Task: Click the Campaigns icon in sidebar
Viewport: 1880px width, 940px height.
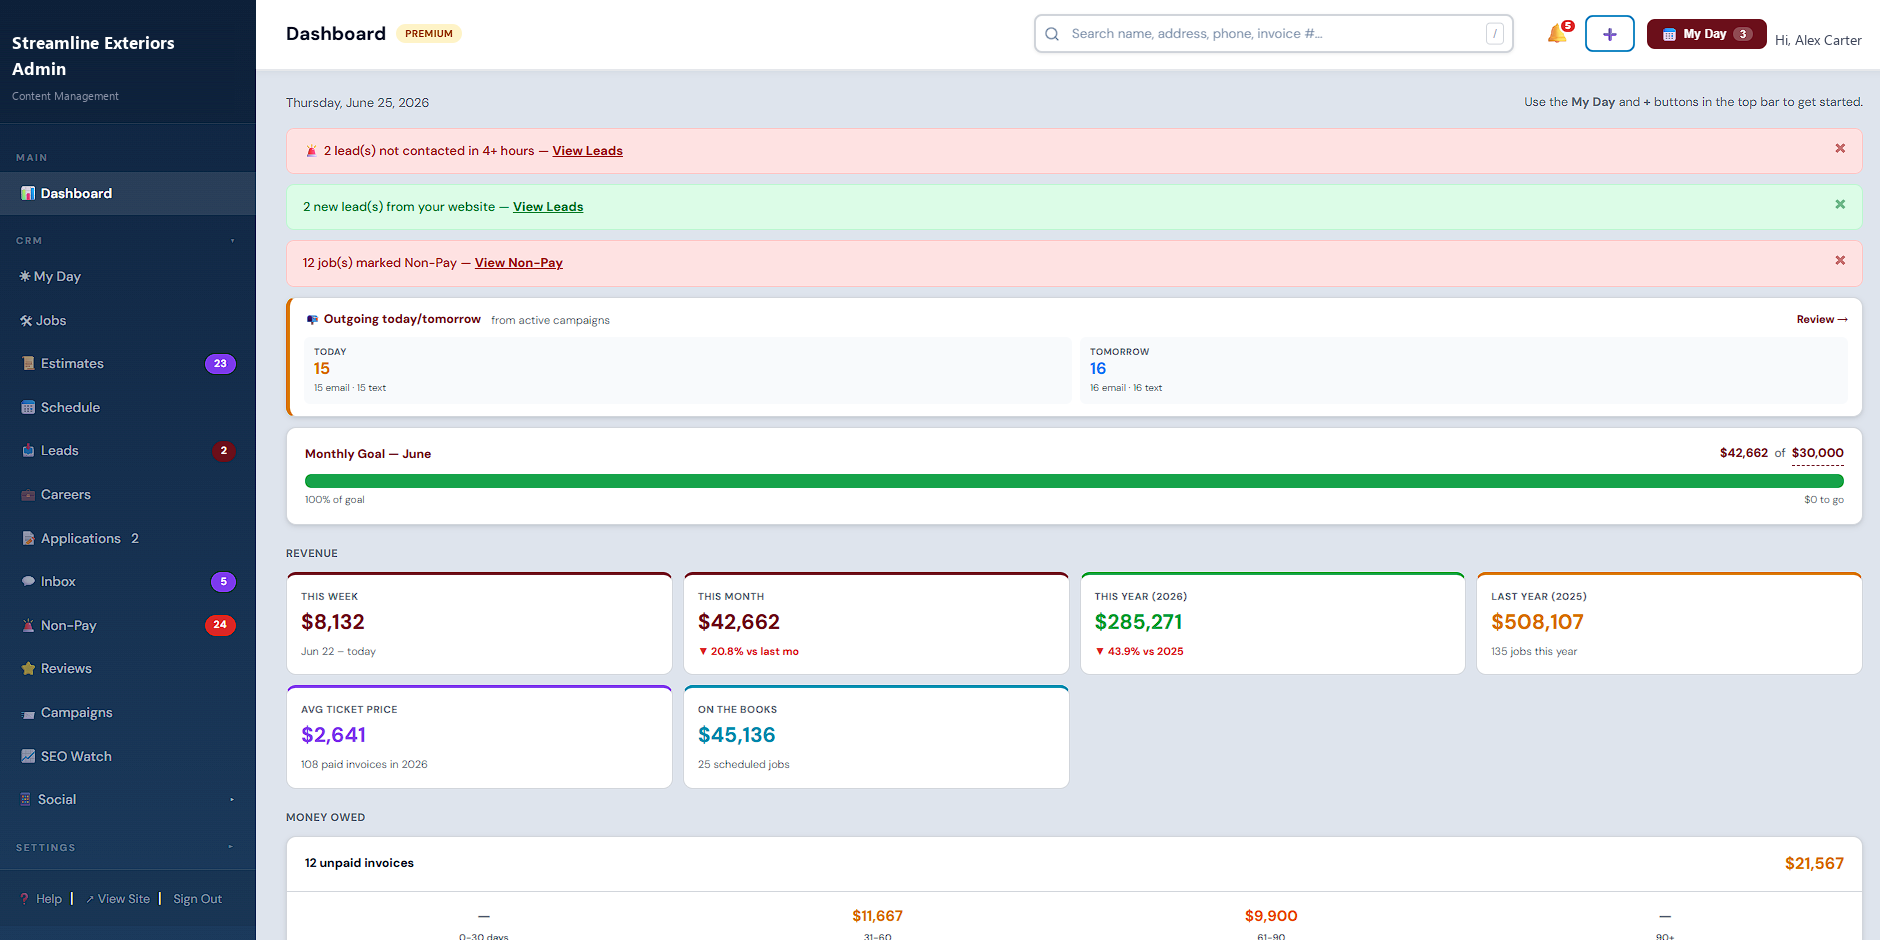Action: pyautogui.click(x=28, y=713)
